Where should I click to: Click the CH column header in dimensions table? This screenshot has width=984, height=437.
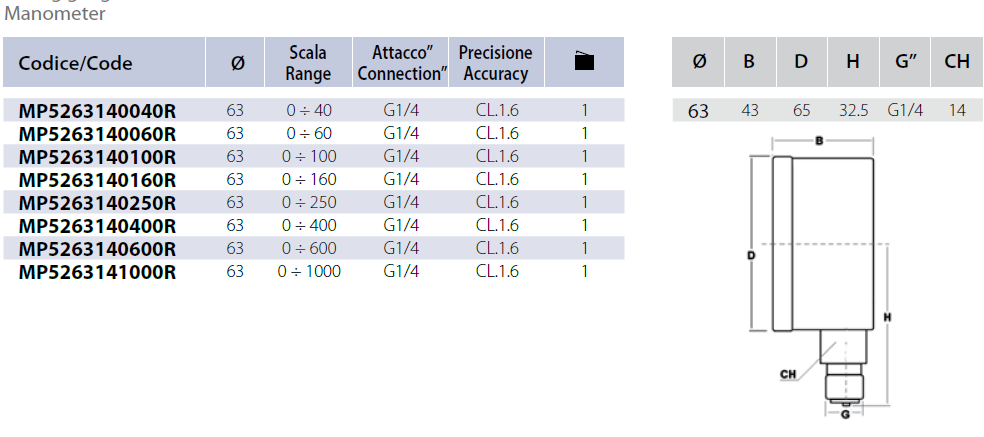pyautogui.click(x=957, y=62)
